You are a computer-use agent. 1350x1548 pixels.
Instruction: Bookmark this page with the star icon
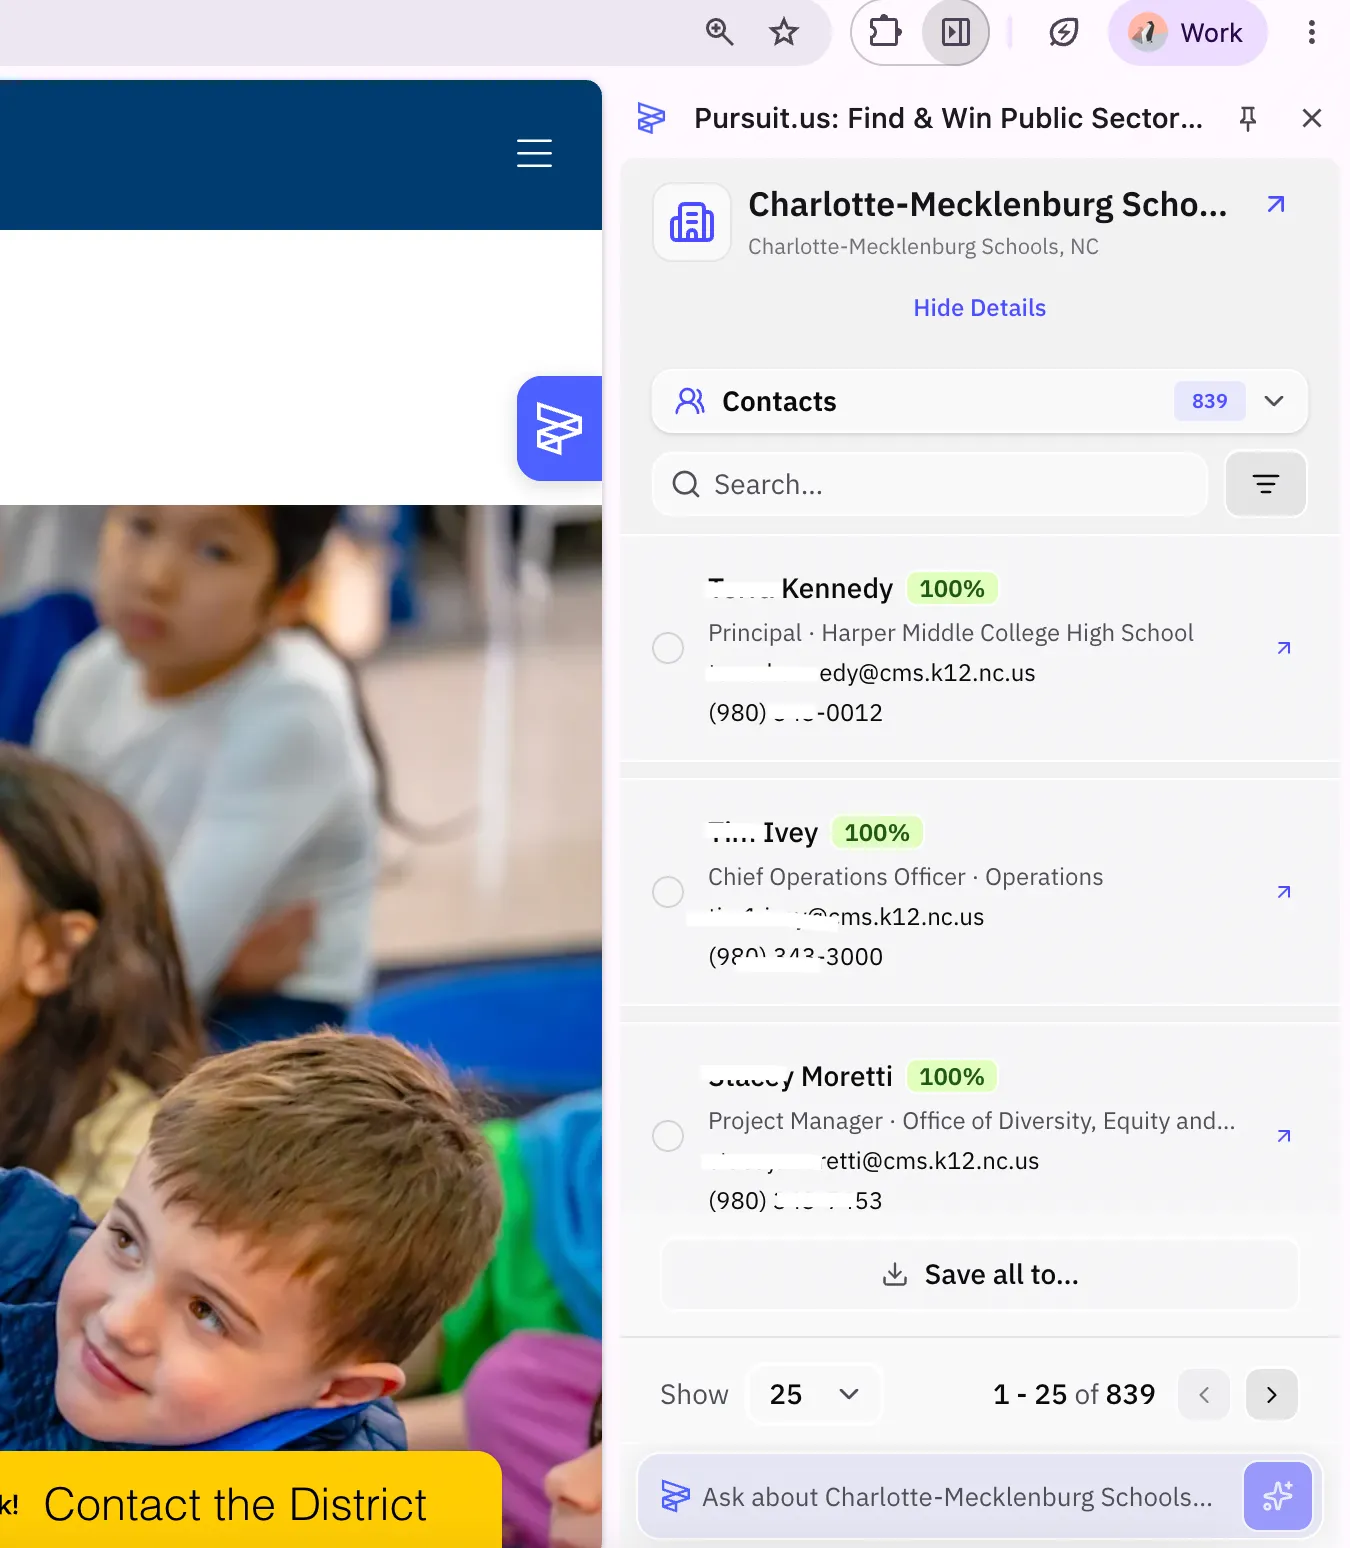pos(784,32)
